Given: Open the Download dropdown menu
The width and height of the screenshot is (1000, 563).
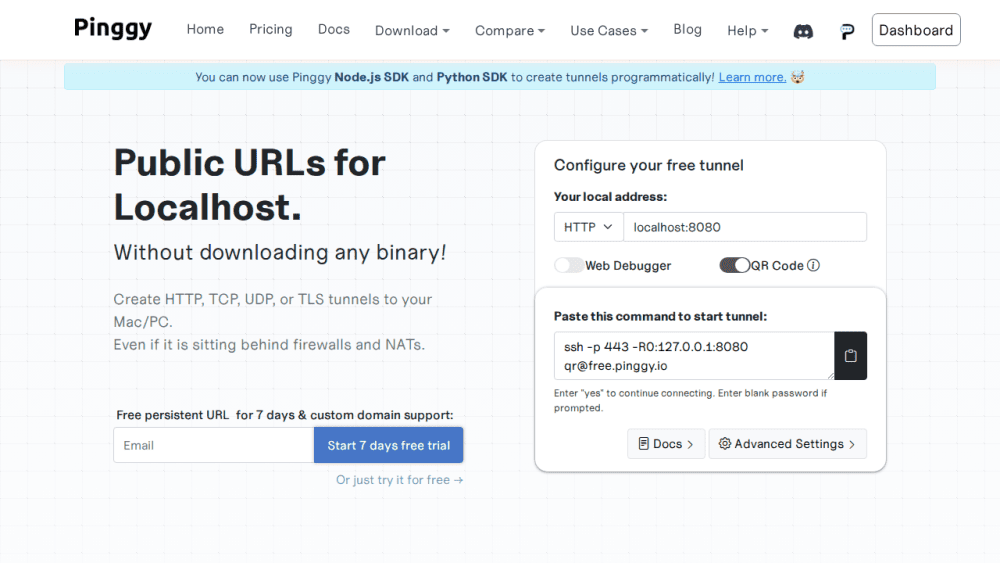Looking at the screenshot, I should click(x=412, y=31).
